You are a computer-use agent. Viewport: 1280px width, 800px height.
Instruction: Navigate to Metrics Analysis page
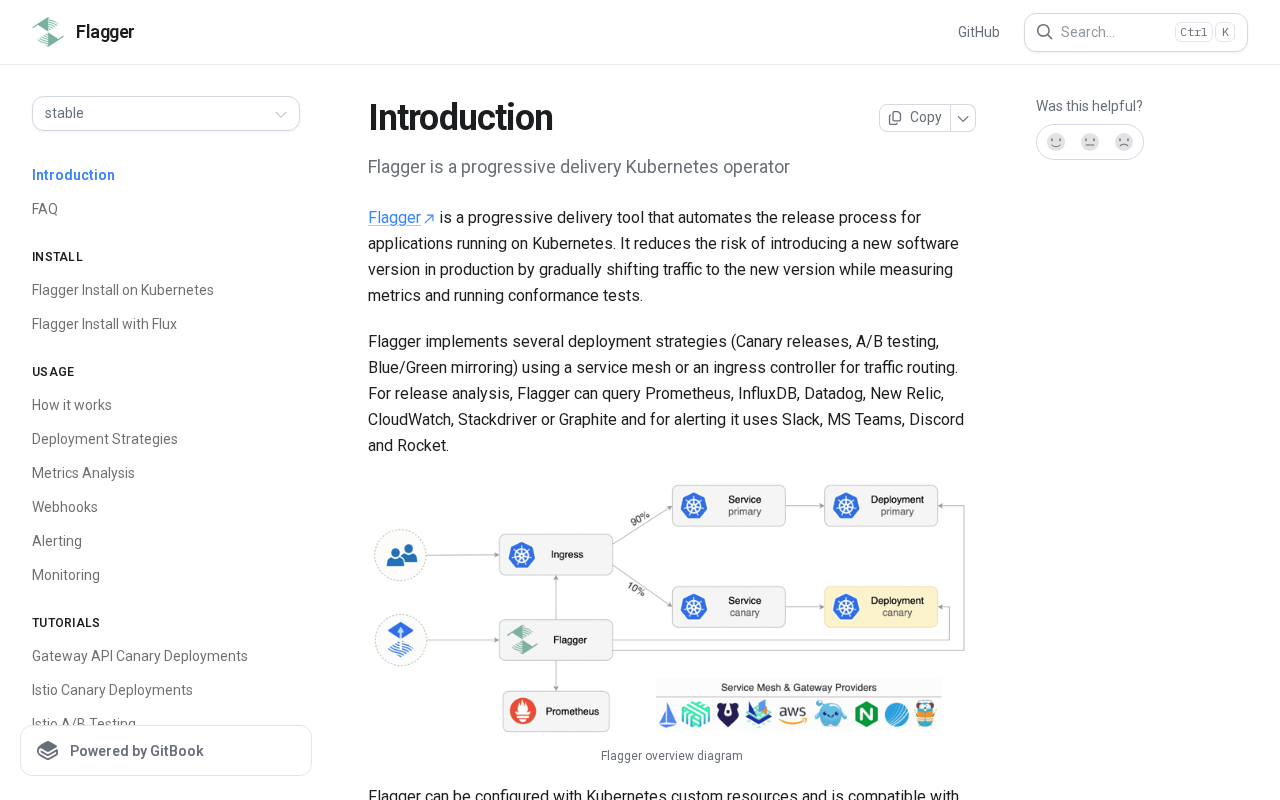[x=83, y=473]
